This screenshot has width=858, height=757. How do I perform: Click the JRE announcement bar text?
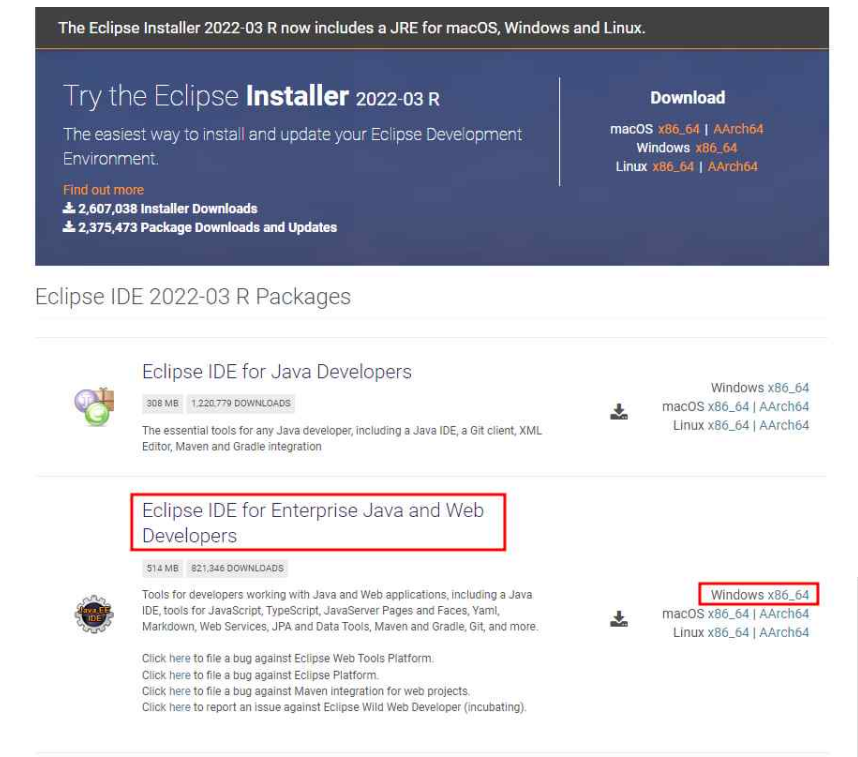pos(352,28)
